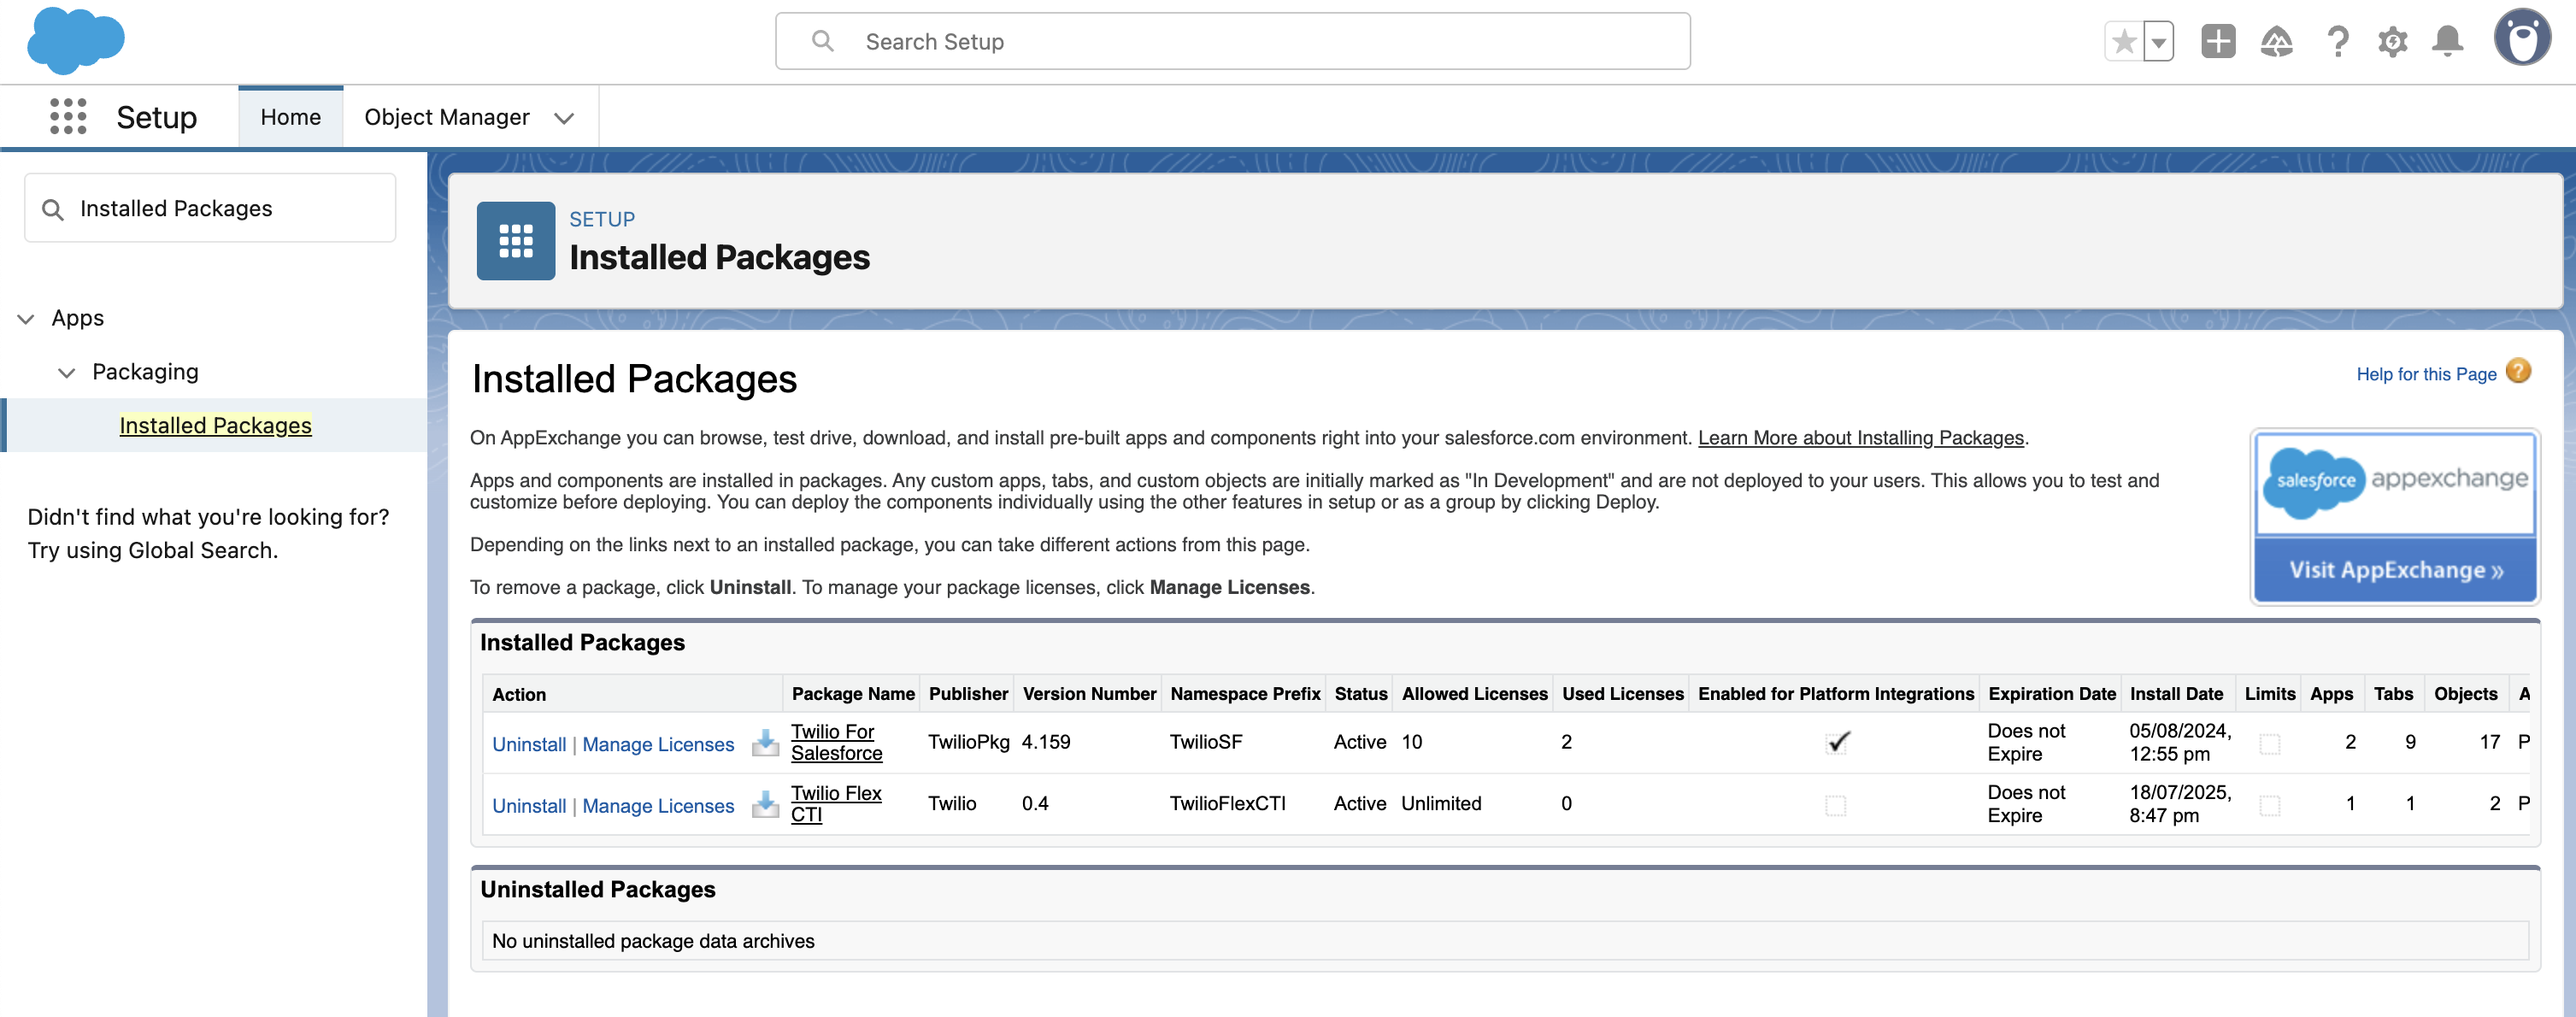
Task: Click the Namespace Prefix column header
Action: 1245,694
